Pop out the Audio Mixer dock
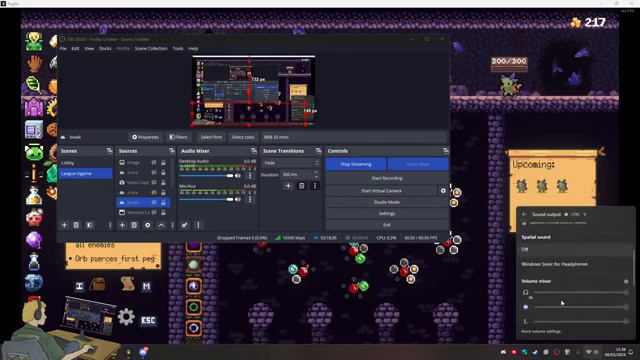The image size is (640, 360). coord(254,151)
